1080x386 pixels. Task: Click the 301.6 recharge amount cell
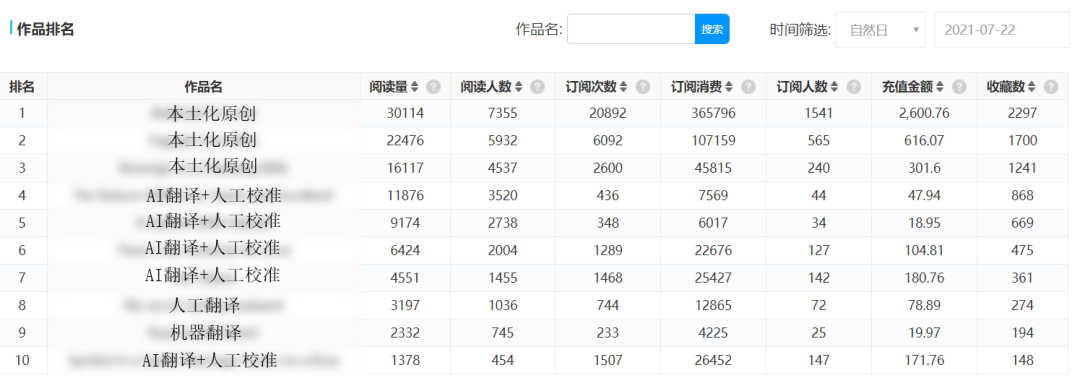point(924,167)
